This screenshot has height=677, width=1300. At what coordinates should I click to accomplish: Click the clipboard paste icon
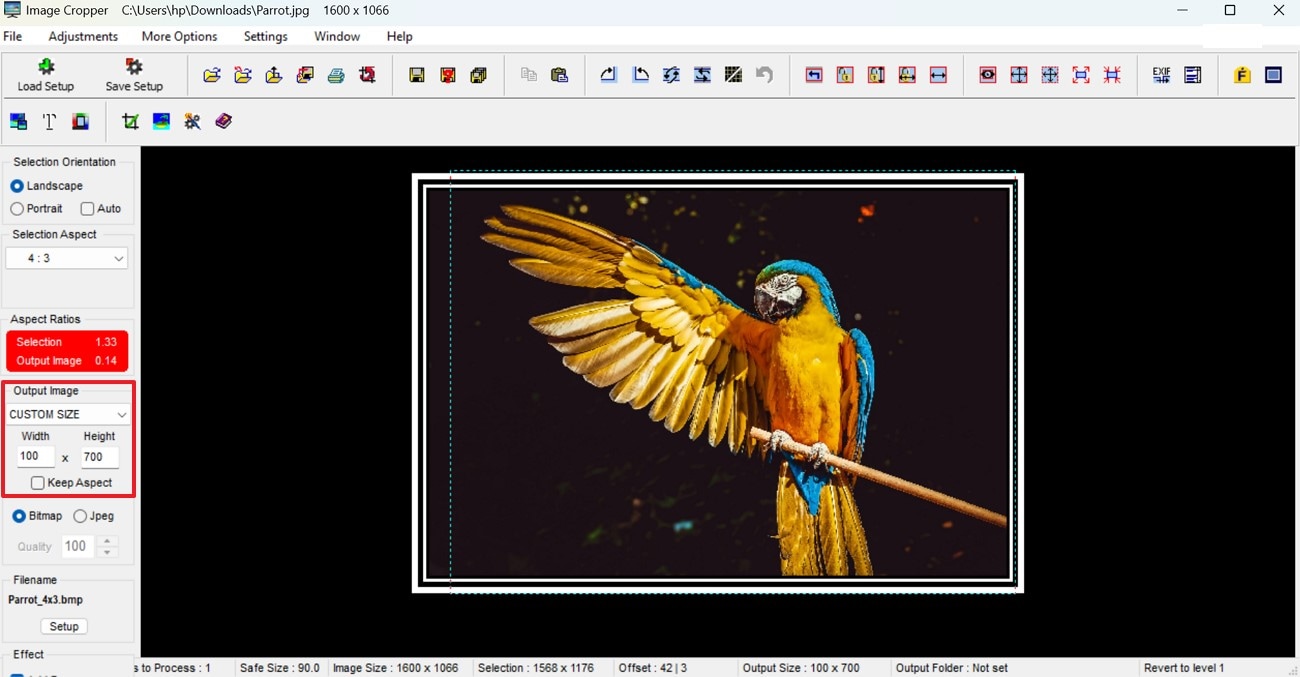click(559, 75)
